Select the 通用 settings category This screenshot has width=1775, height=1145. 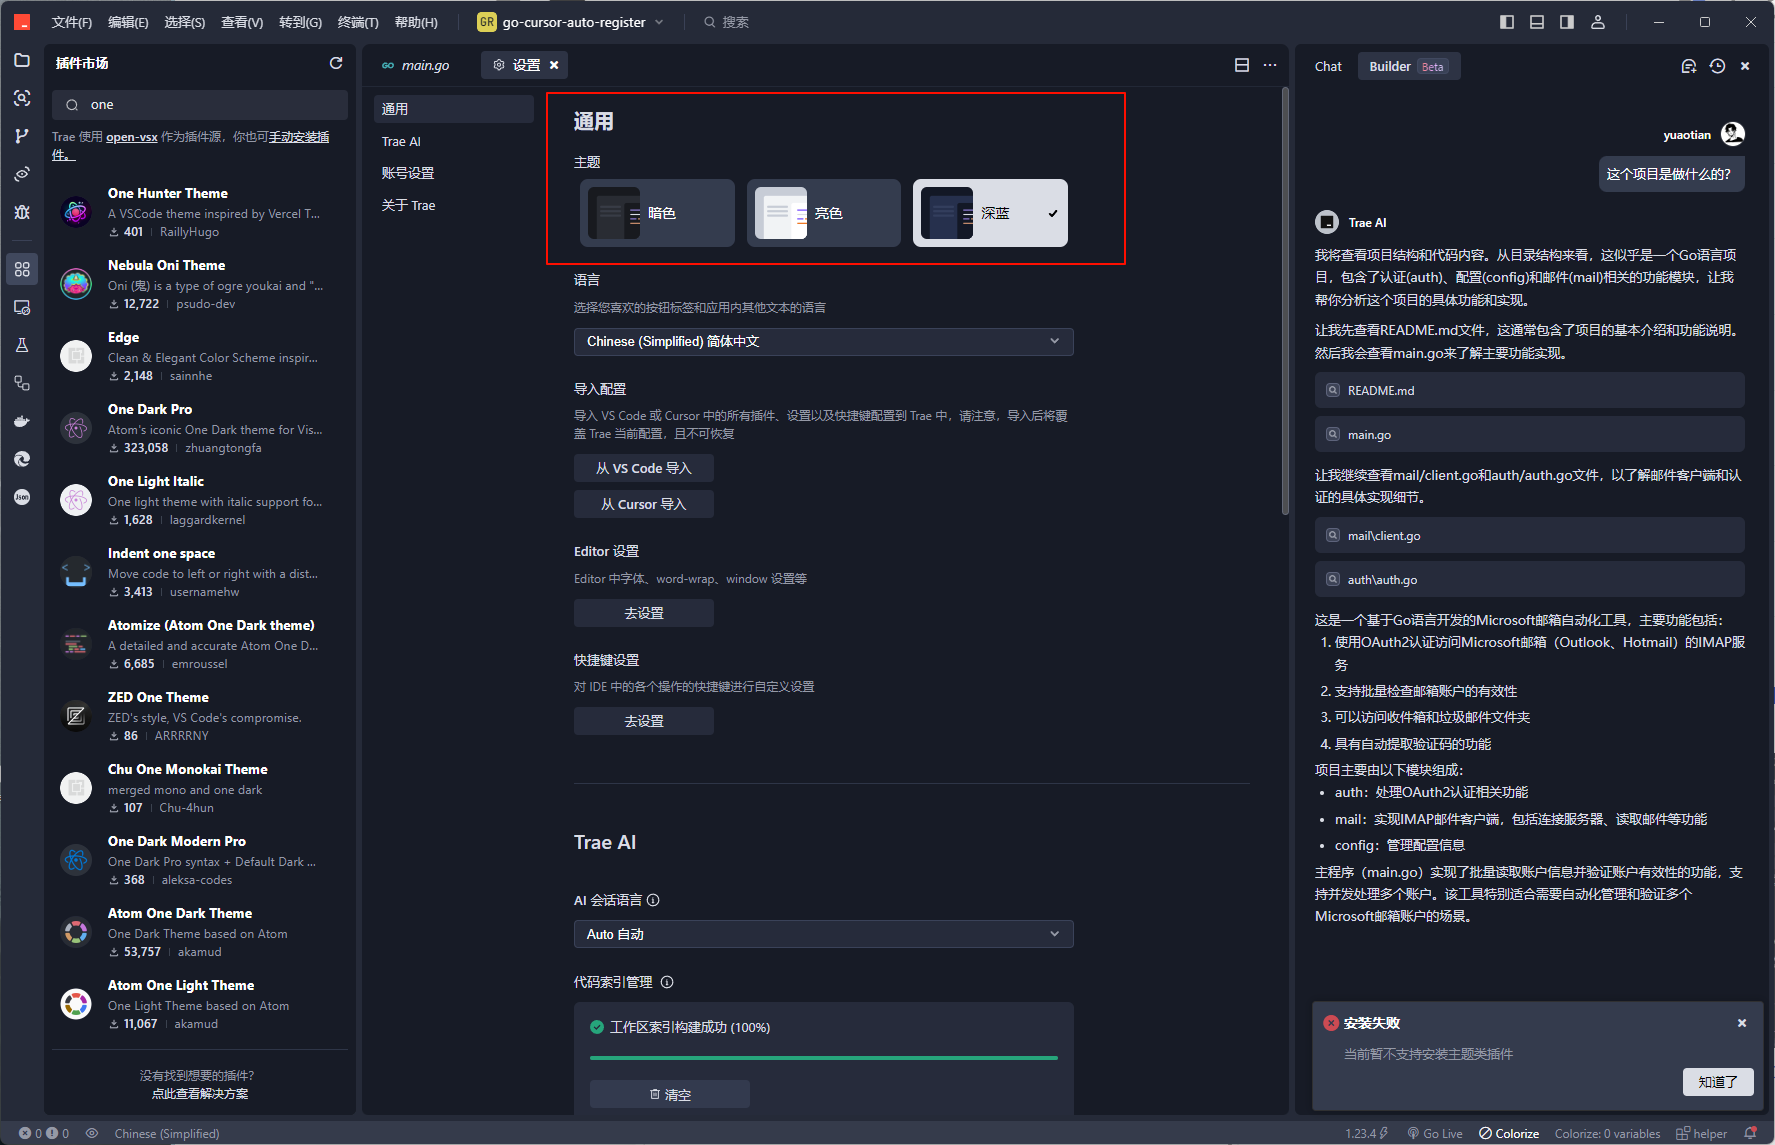[454, 109]
